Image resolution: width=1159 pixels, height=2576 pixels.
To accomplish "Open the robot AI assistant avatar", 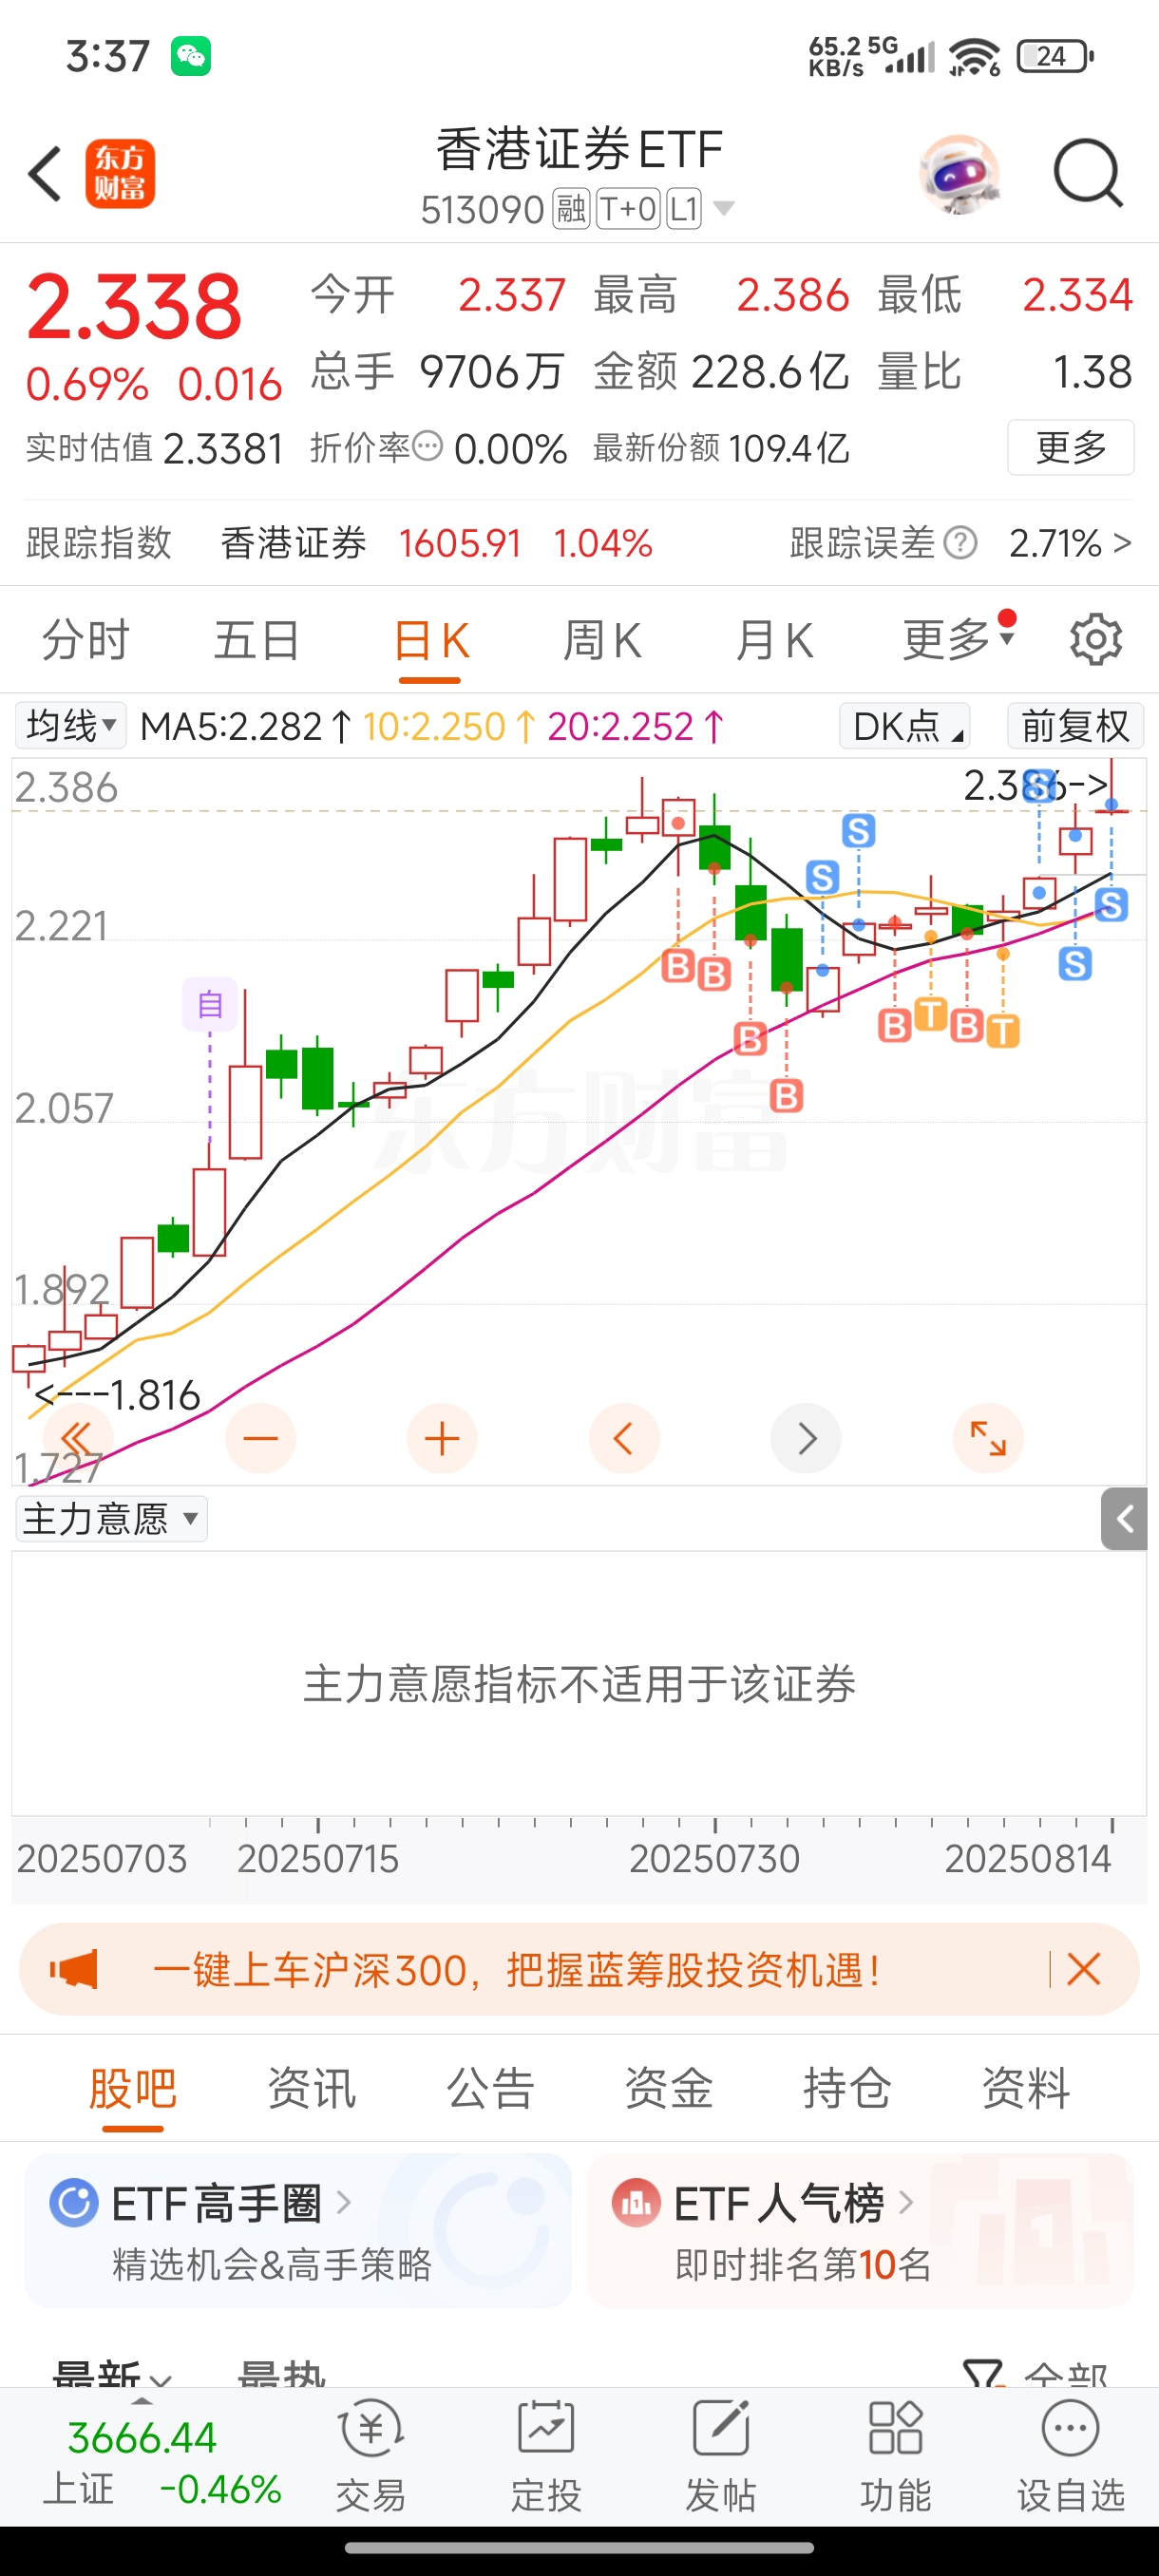I will (959, 174).
